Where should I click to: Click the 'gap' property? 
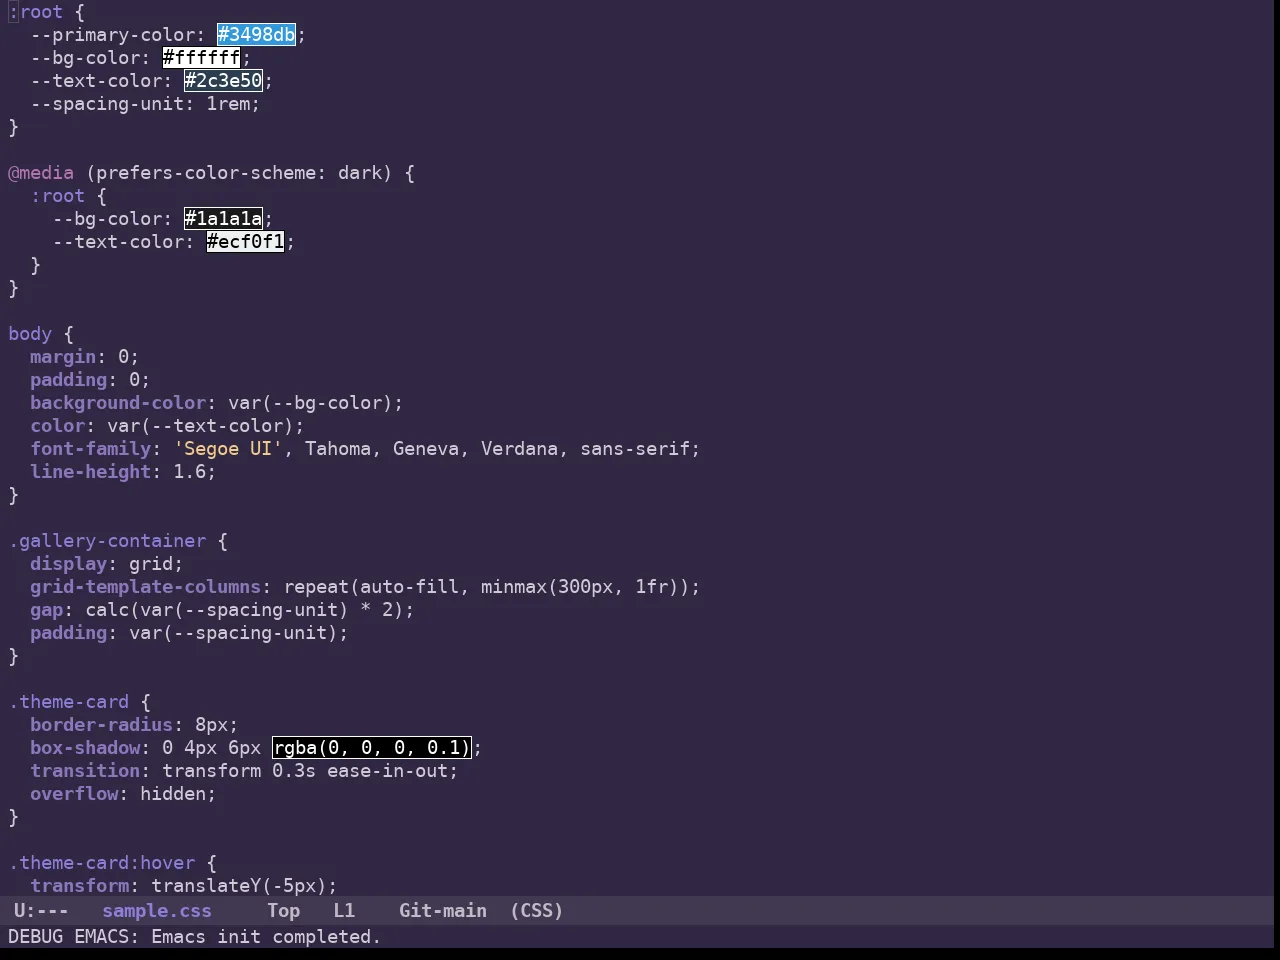pyautogui.click(x=46, y=609)
